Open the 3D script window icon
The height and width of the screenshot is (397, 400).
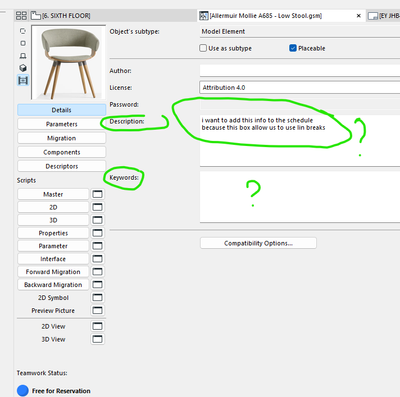click(97, 220)
